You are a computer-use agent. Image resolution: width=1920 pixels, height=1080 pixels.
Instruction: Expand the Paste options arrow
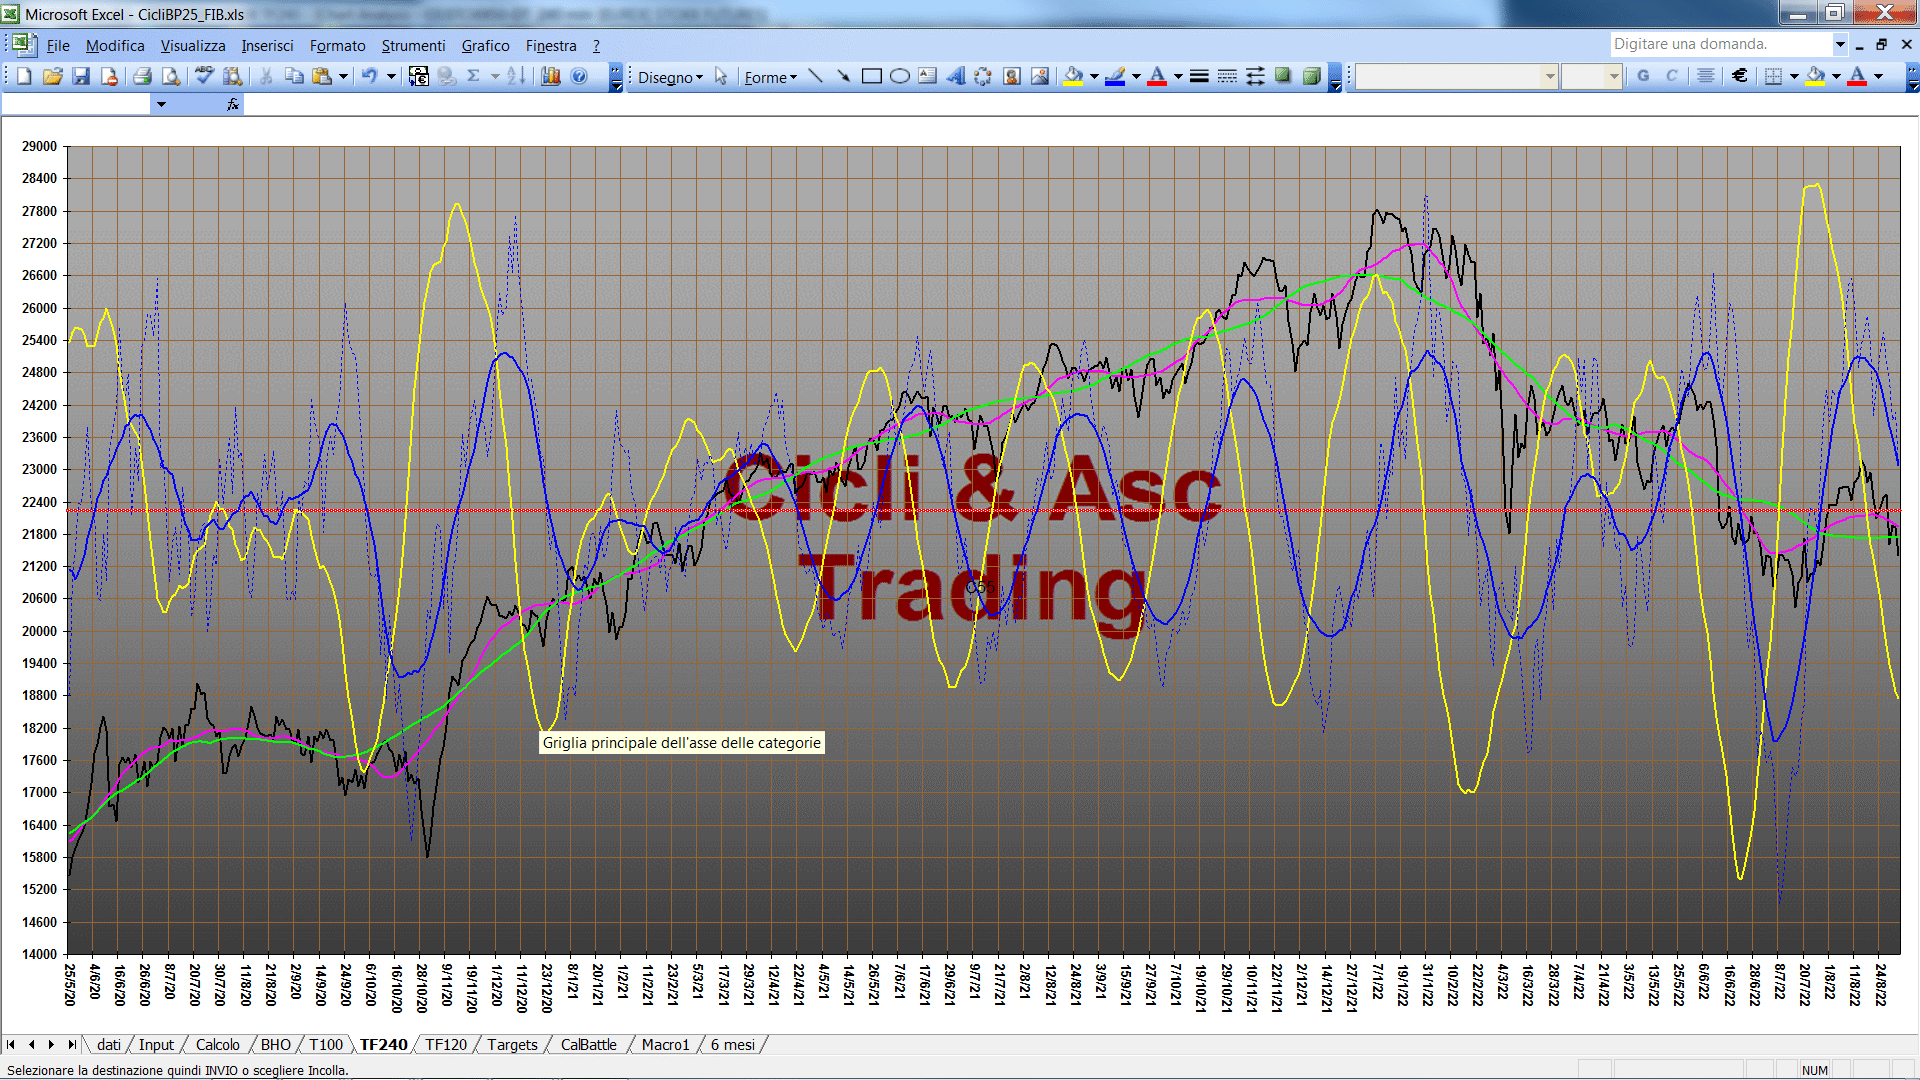point(343,76)
